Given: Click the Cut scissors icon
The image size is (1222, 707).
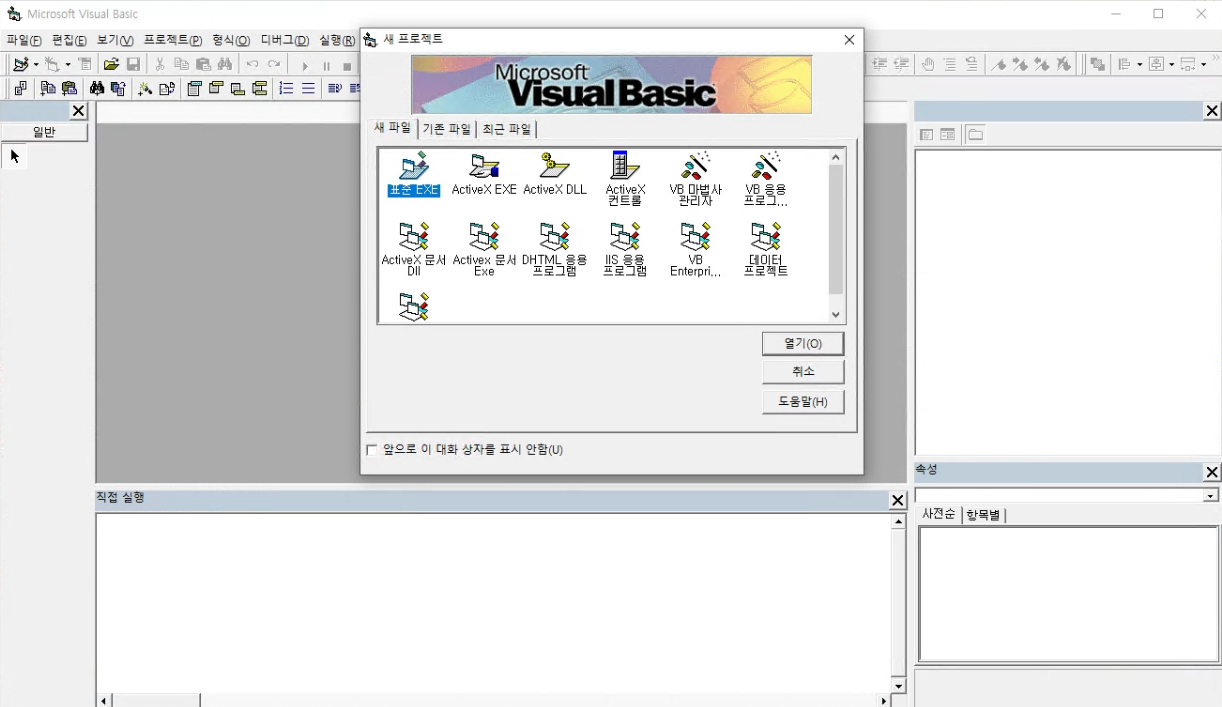Looking at the screenshot, I should 159,64.
